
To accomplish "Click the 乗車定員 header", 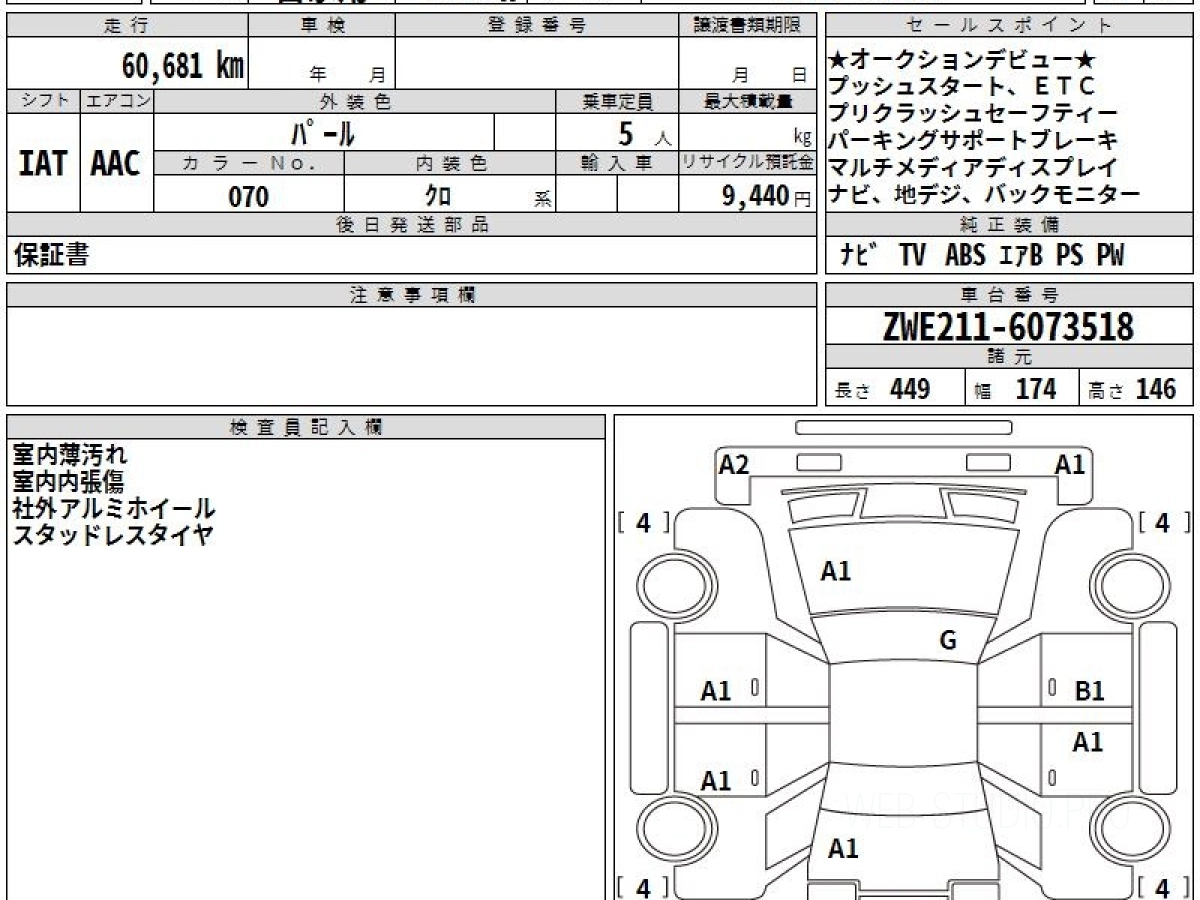I will coord(617,102).
